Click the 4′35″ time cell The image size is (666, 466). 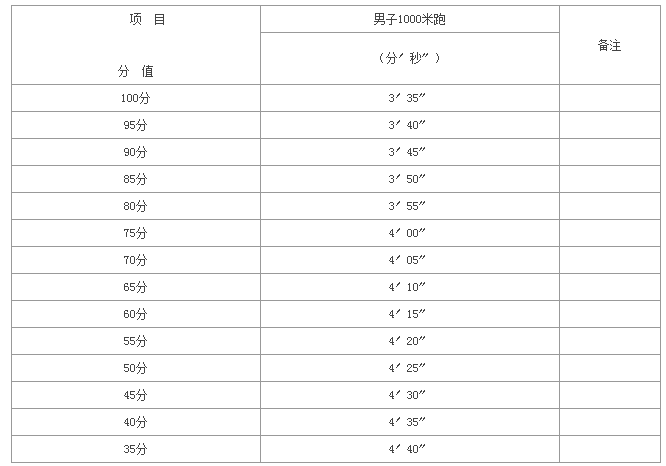point(409,422)
